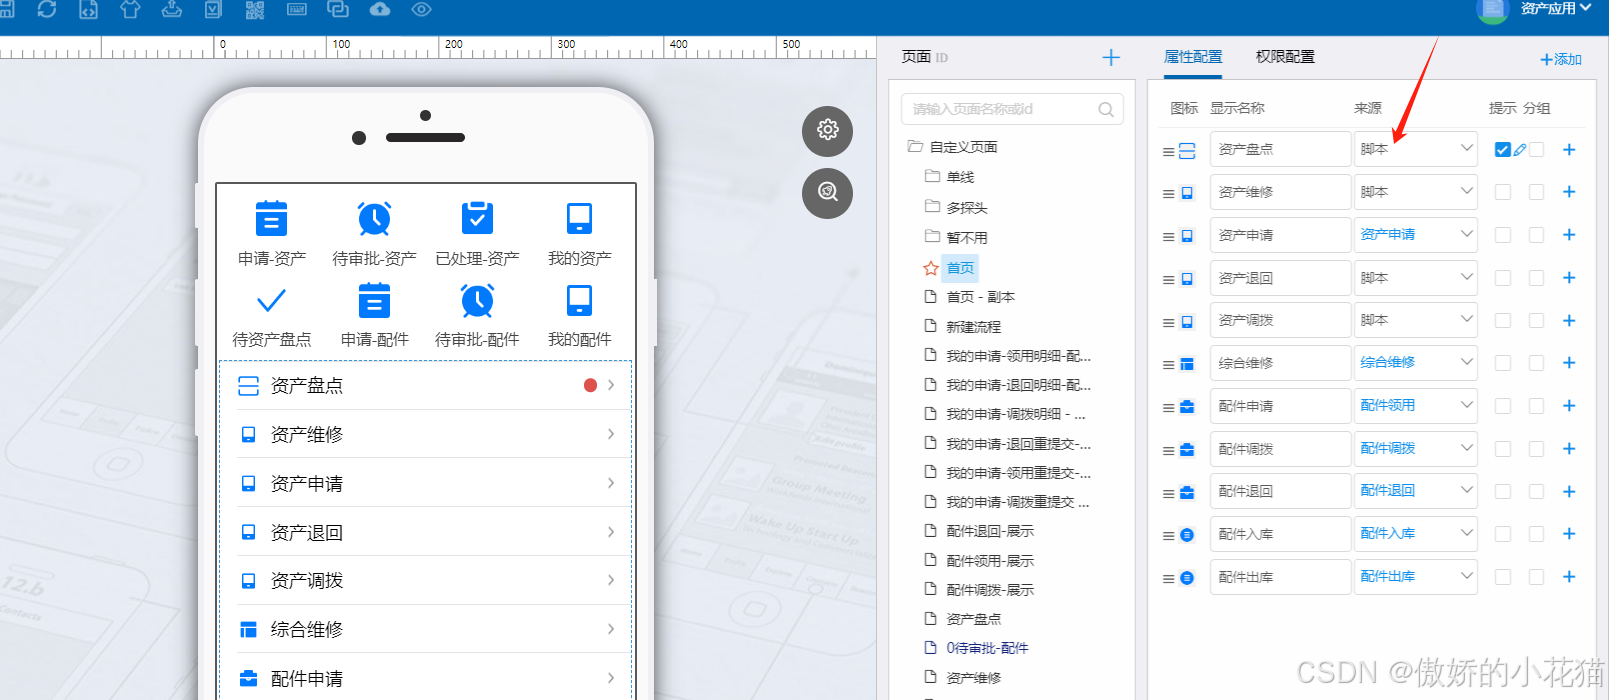Viewport: 1609px width, 700px height.
Task: Tap 资产维修 list row in phone preview
Action: [x=426, y=435]
